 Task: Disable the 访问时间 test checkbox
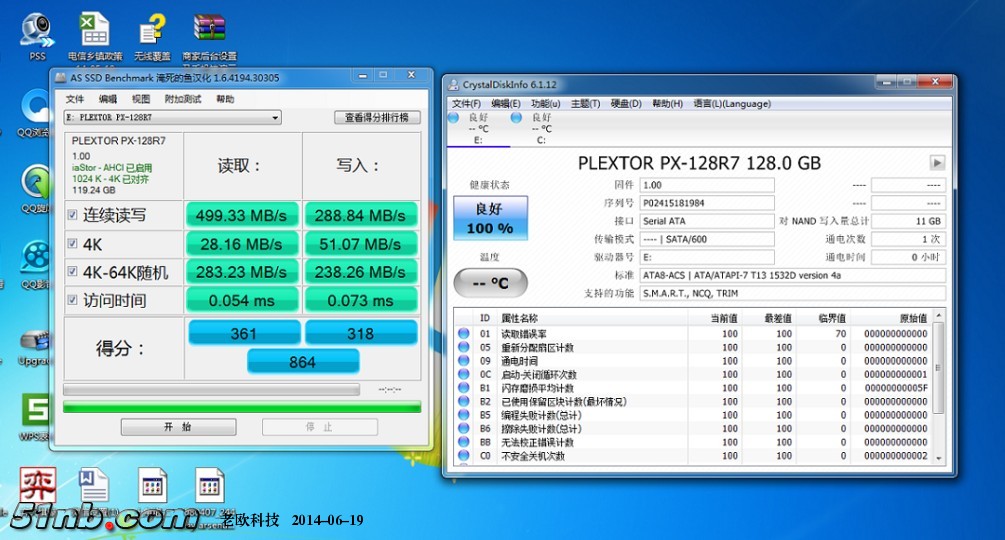click(72, 300)
